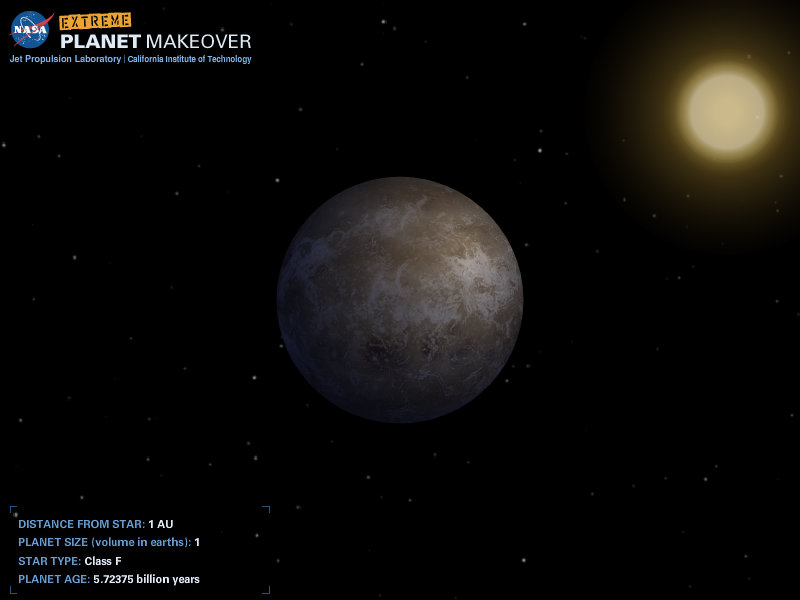Open the California Institute of Technology link
Viewport: 800px width, 600px height.
(x=189, y=59)
